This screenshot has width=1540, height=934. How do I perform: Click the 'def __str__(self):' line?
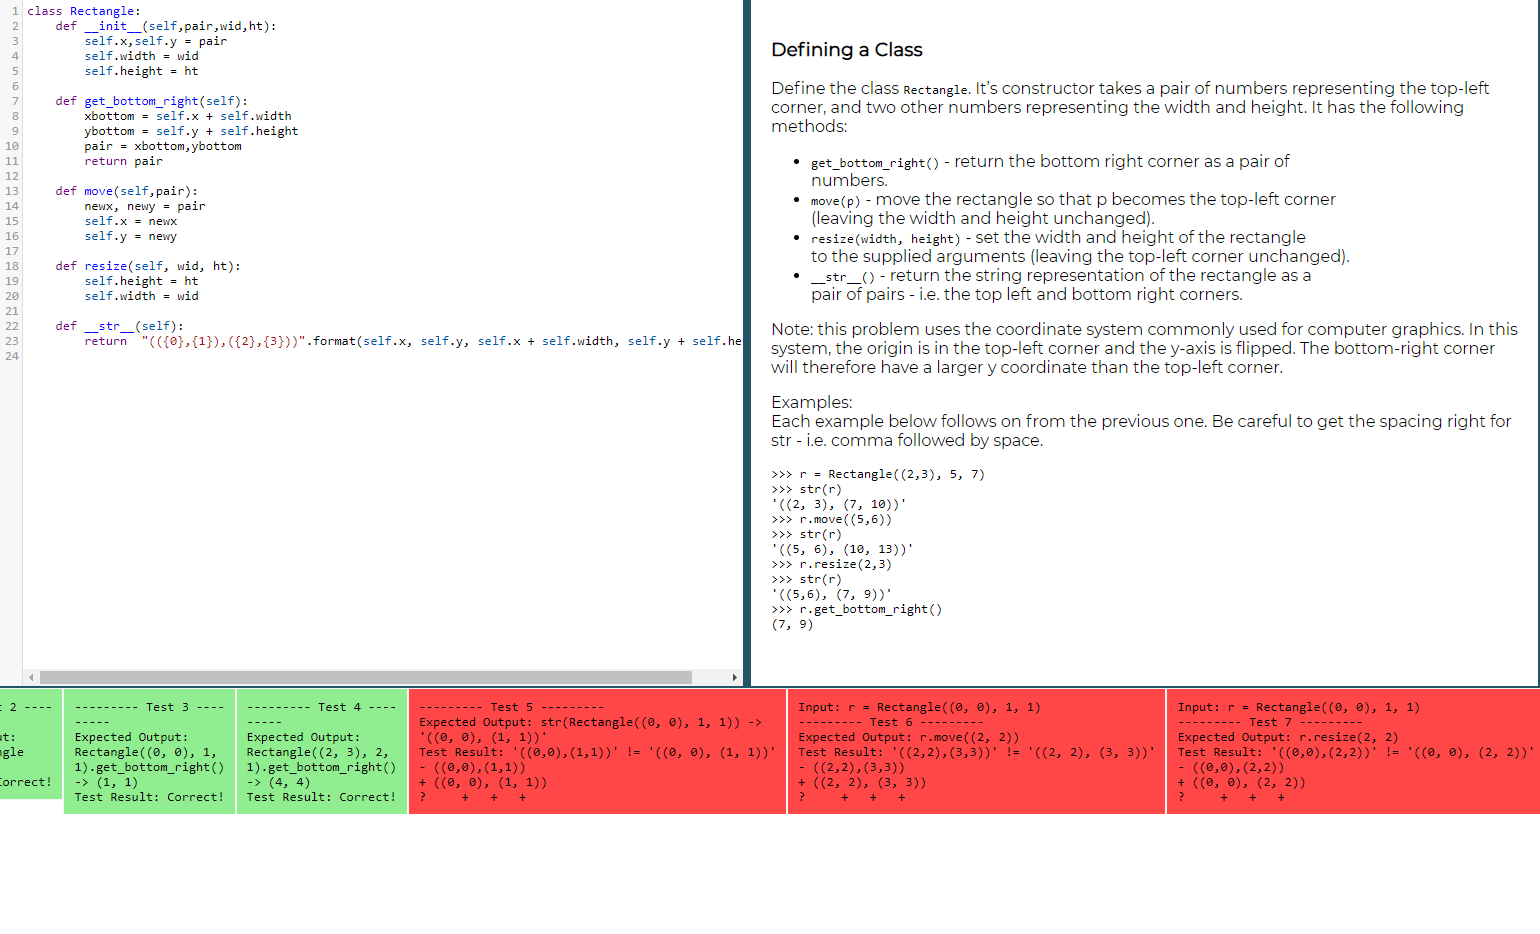(x=120, y=326)
